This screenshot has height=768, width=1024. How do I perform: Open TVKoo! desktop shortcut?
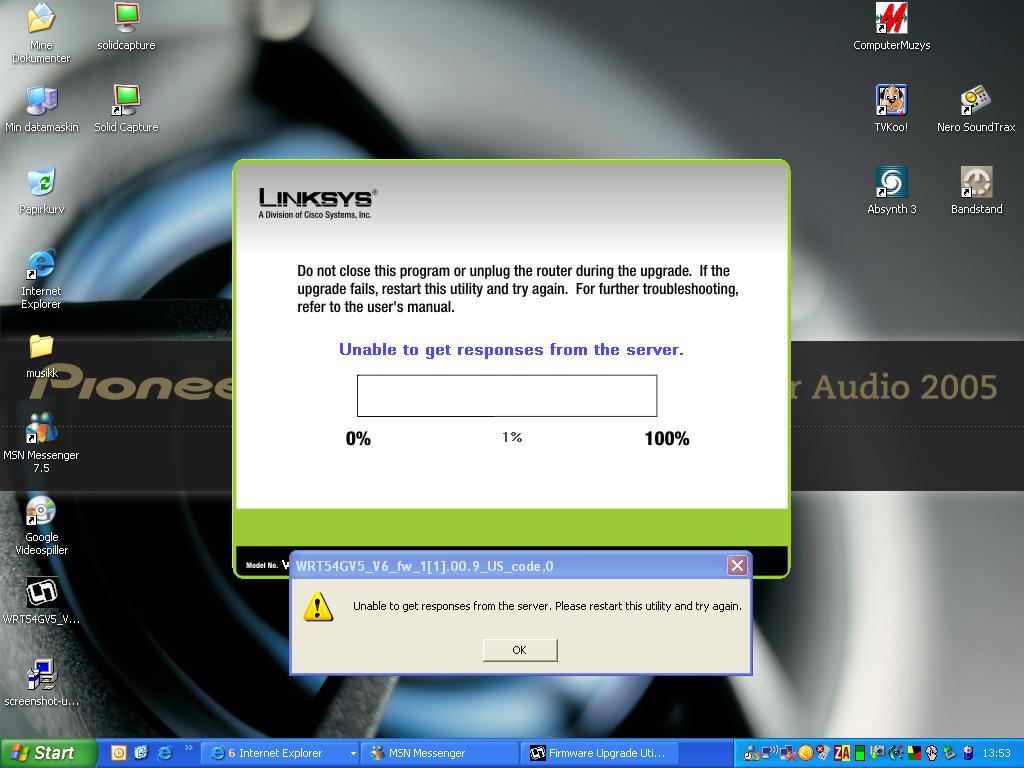coord(891,109)
